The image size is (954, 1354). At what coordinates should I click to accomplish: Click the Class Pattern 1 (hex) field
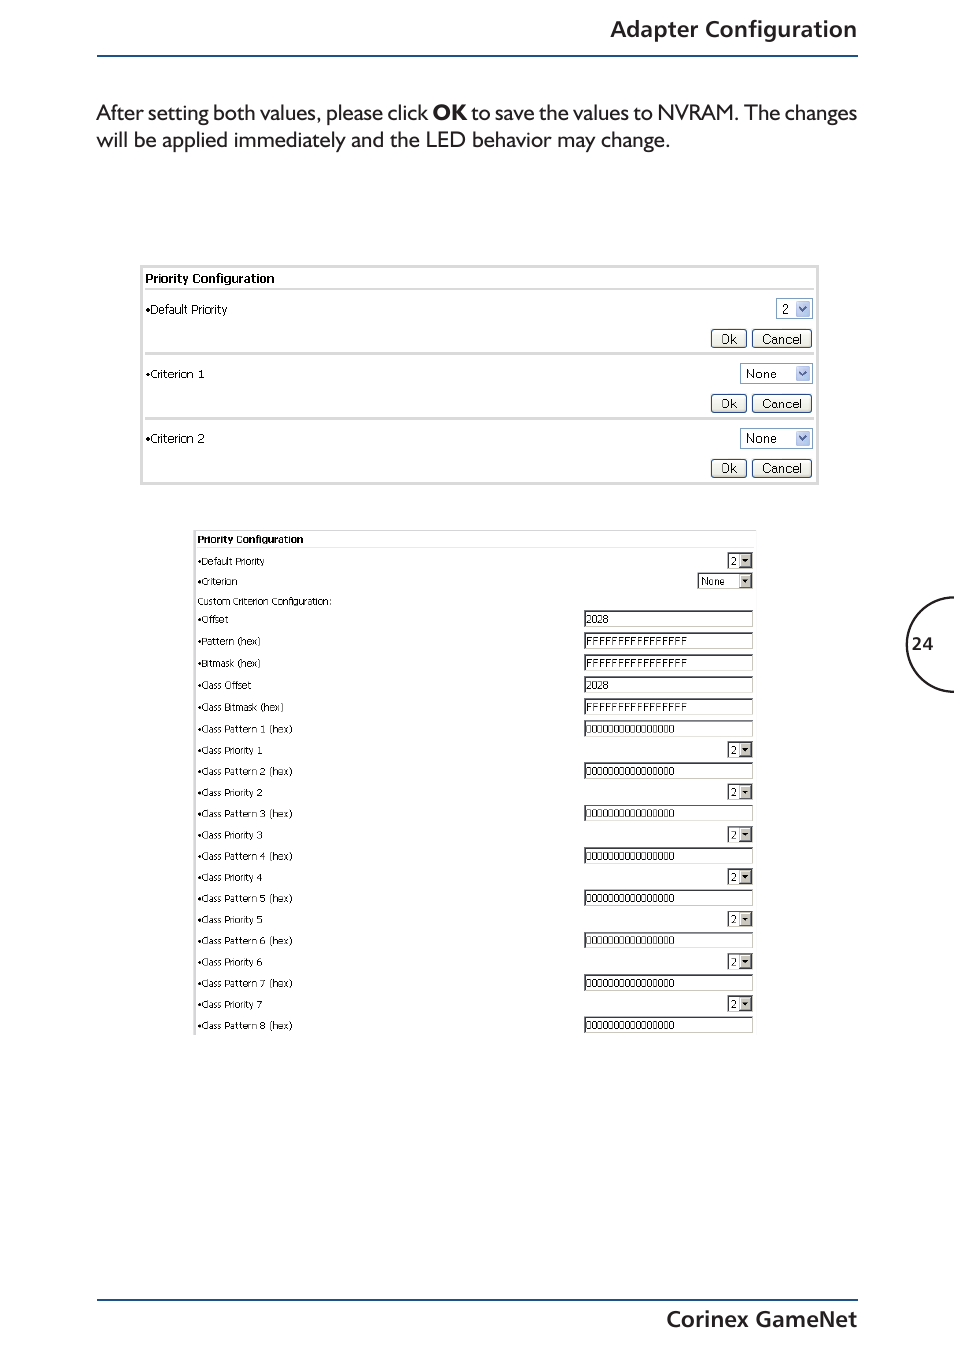click(668, 729)
